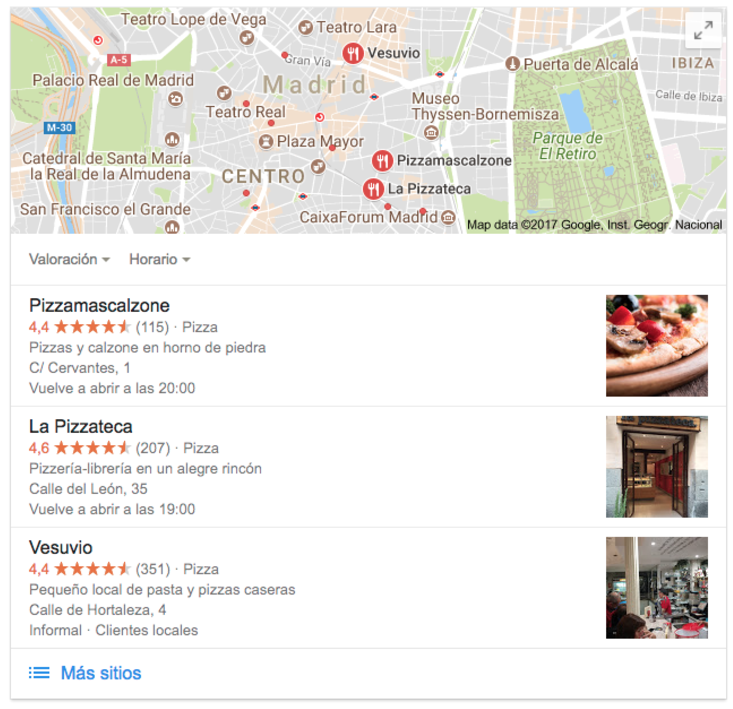Viewport: 733px width, 709px height.
Task: Click the Teatro Lara theater icon
Action: 305,28
